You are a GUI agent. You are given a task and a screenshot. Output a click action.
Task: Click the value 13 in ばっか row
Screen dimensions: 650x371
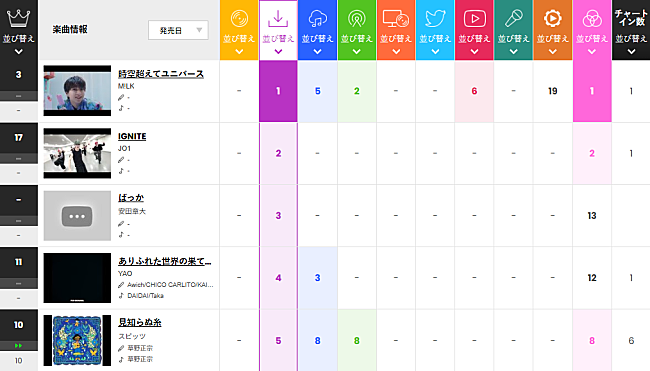pos(592,216)
